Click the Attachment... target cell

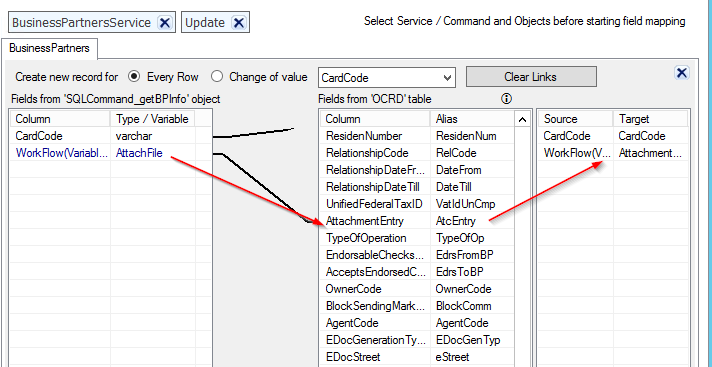(650, 153)
